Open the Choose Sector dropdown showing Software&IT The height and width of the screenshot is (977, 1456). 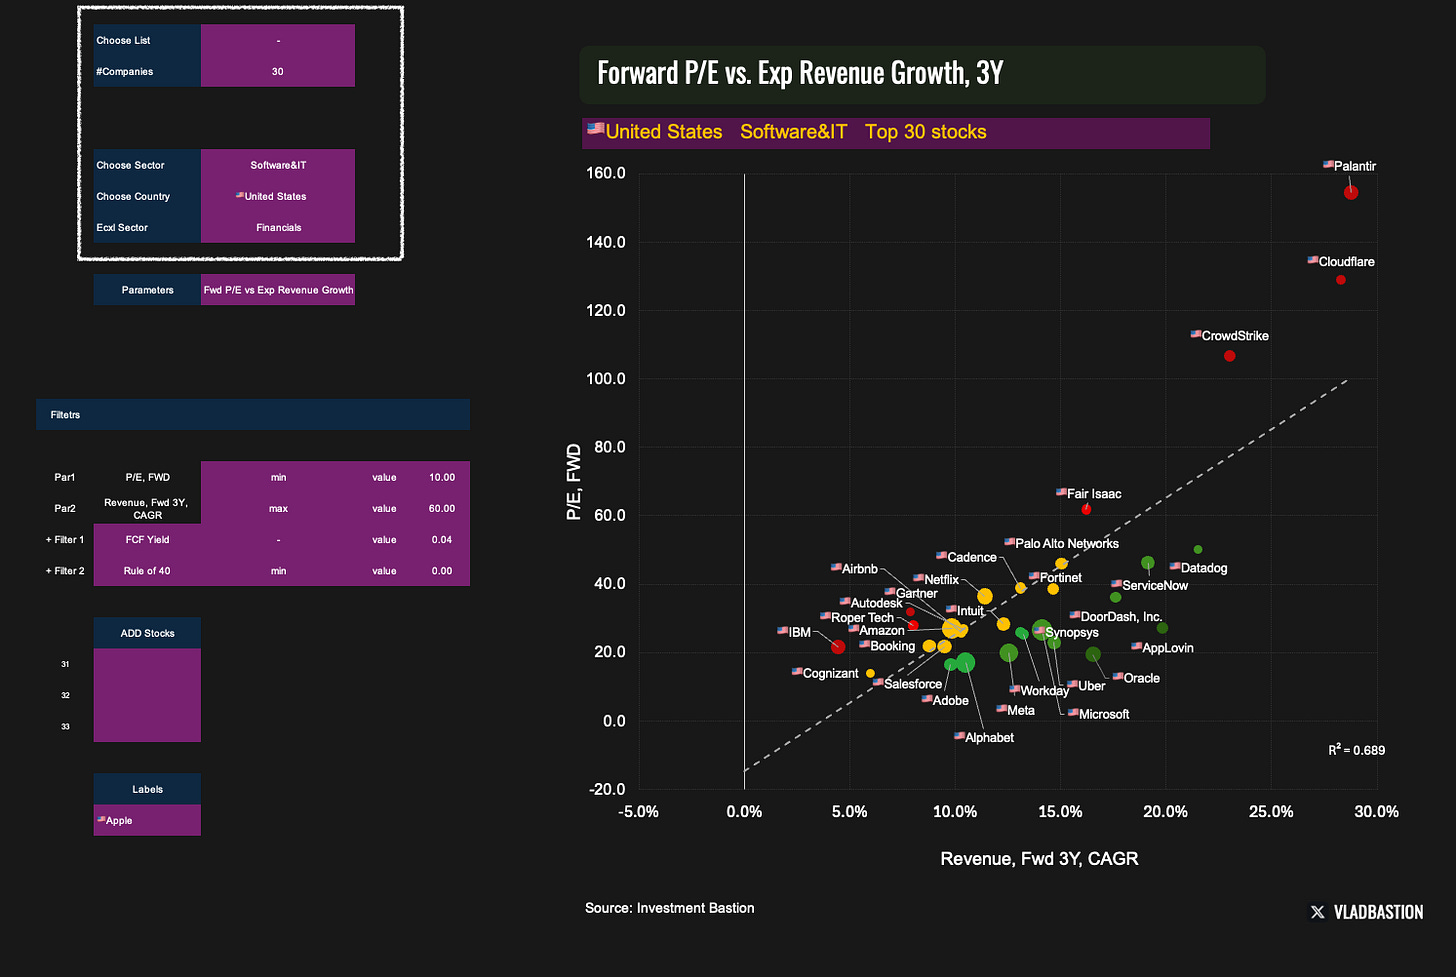click(278, 165)
